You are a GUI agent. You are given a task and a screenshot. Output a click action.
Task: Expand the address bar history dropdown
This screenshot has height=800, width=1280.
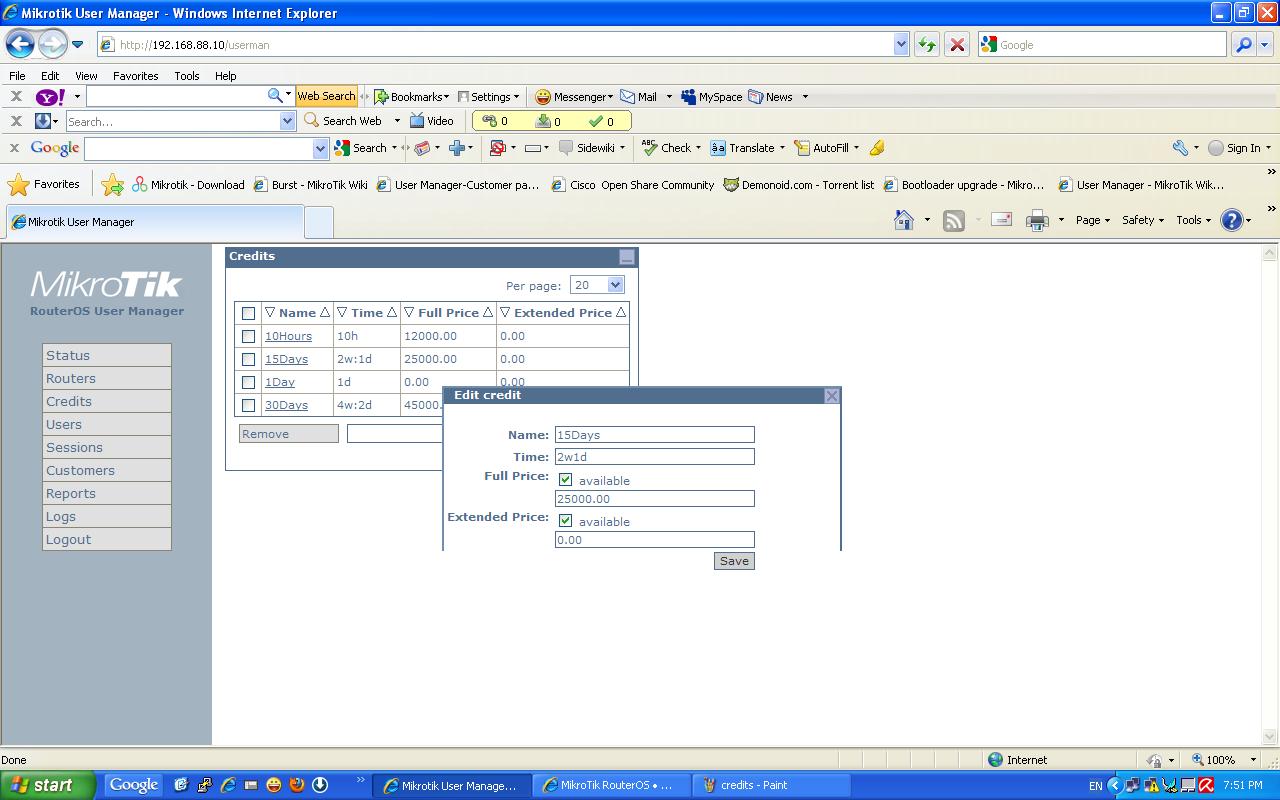coord(901,45)
